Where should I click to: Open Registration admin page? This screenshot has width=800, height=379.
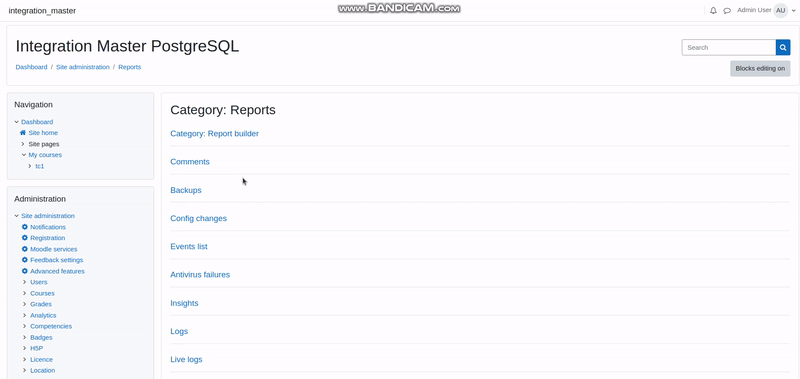pyautogui.click(x=47, y=238)
